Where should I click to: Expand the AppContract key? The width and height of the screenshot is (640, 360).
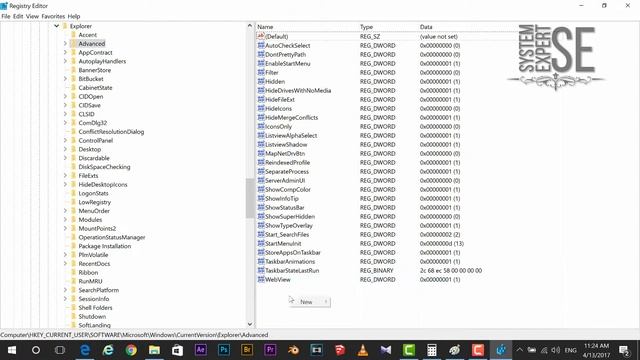point(65,52)
